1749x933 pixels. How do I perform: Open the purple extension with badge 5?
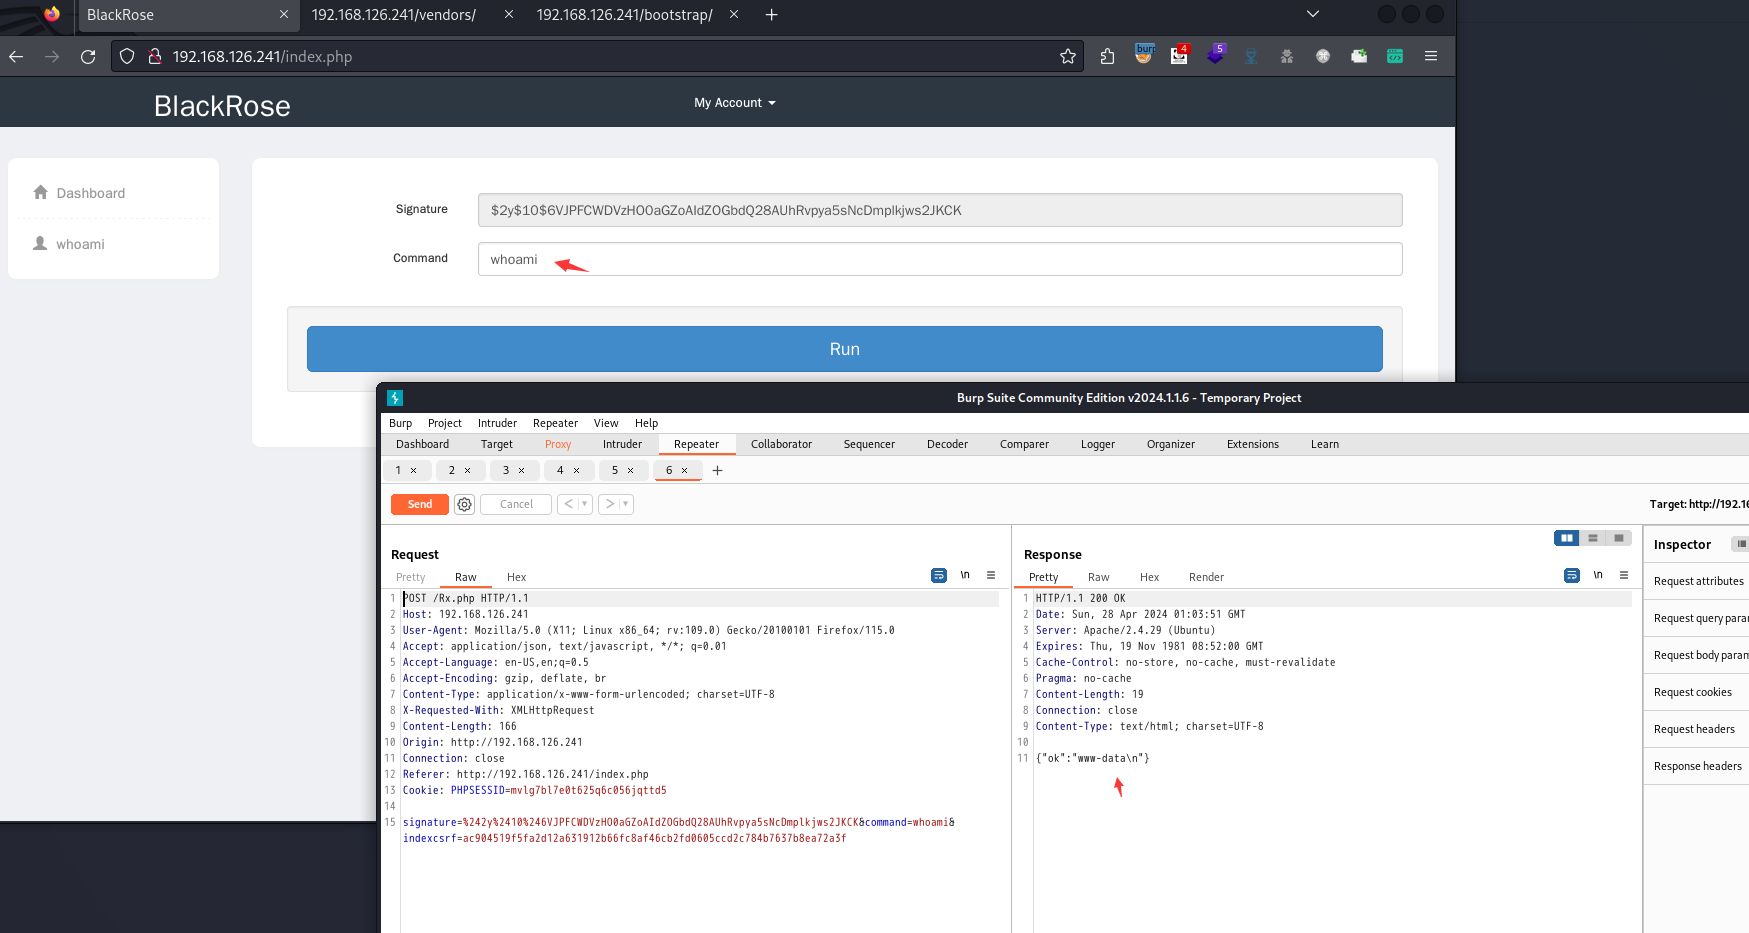1216,55
